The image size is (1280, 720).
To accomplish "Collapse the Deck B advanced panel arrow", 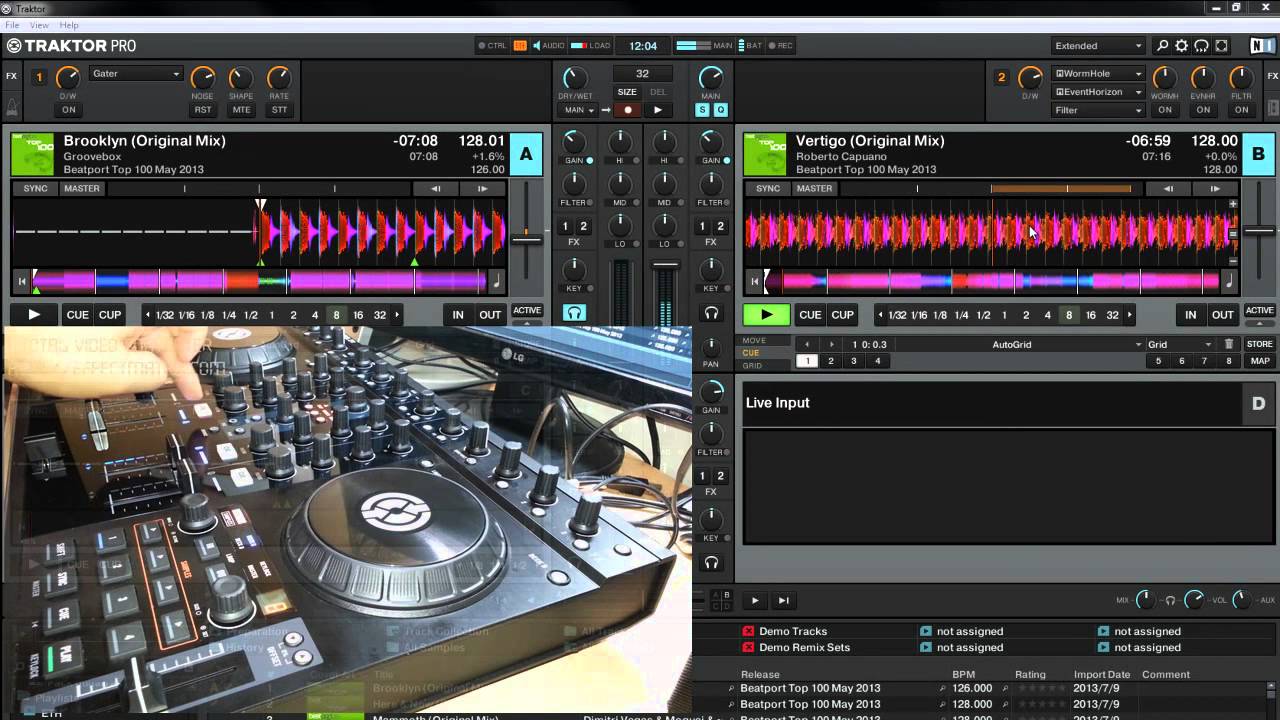I will 1259,325.
